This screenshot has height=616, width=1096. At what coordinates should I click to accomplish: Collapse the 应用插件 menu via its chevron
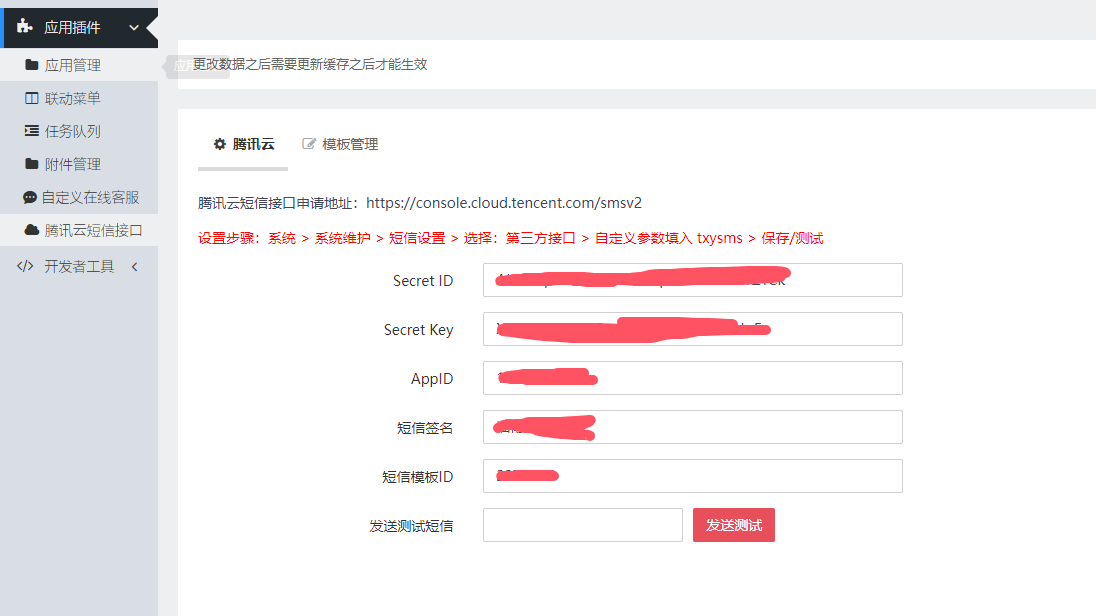click(x=134, y=28)
